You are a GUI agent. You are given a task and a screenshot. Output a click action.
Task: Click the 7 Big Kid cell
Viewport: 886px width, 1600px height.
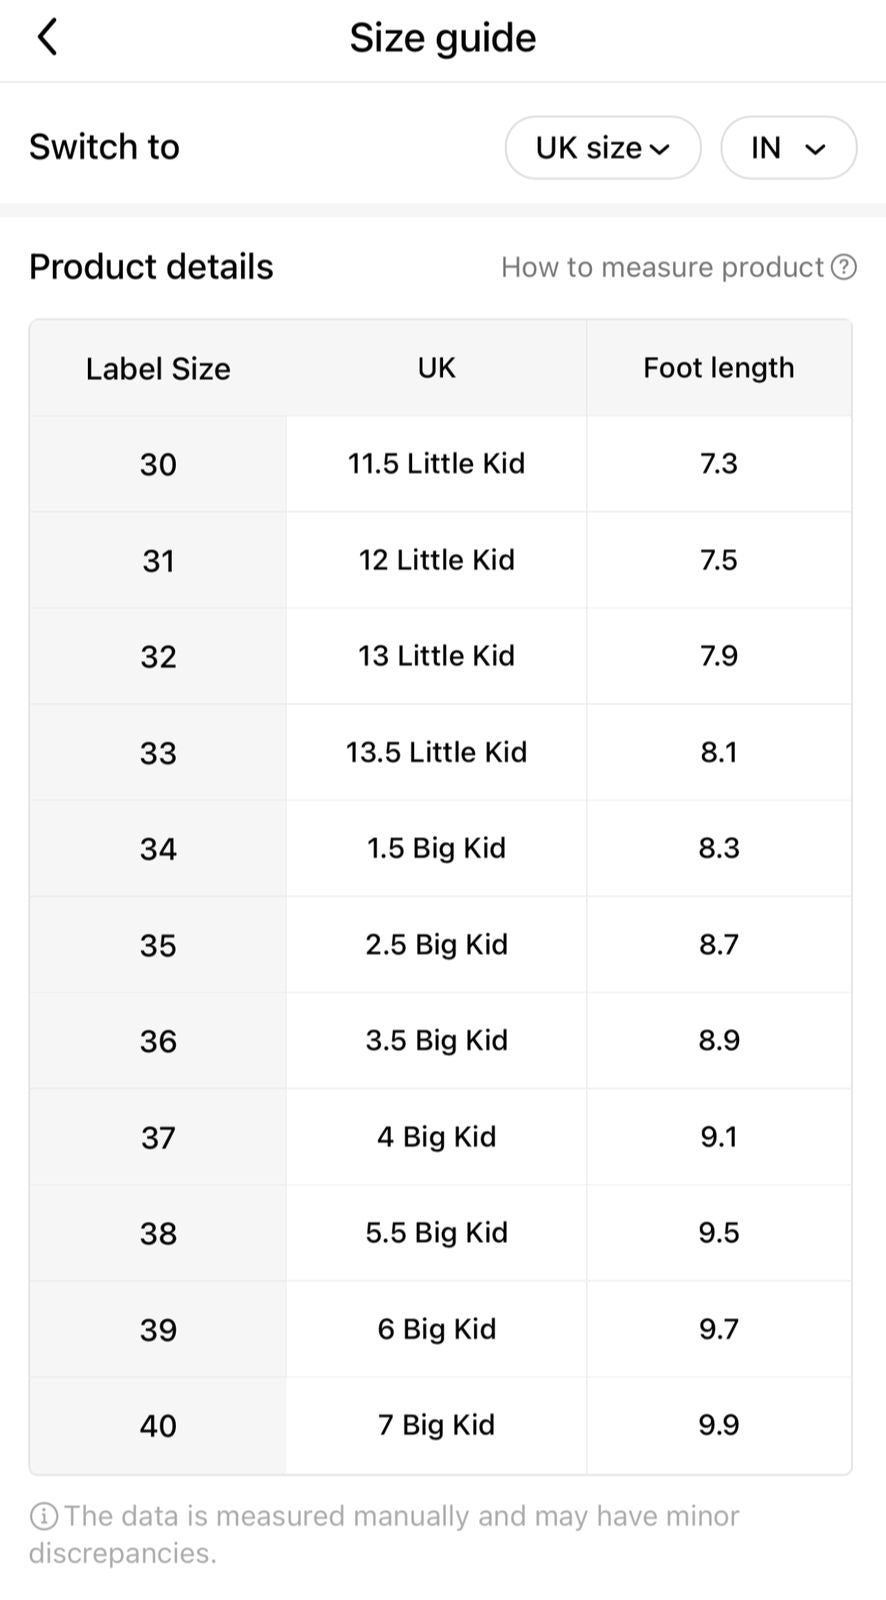[437, 1425]
